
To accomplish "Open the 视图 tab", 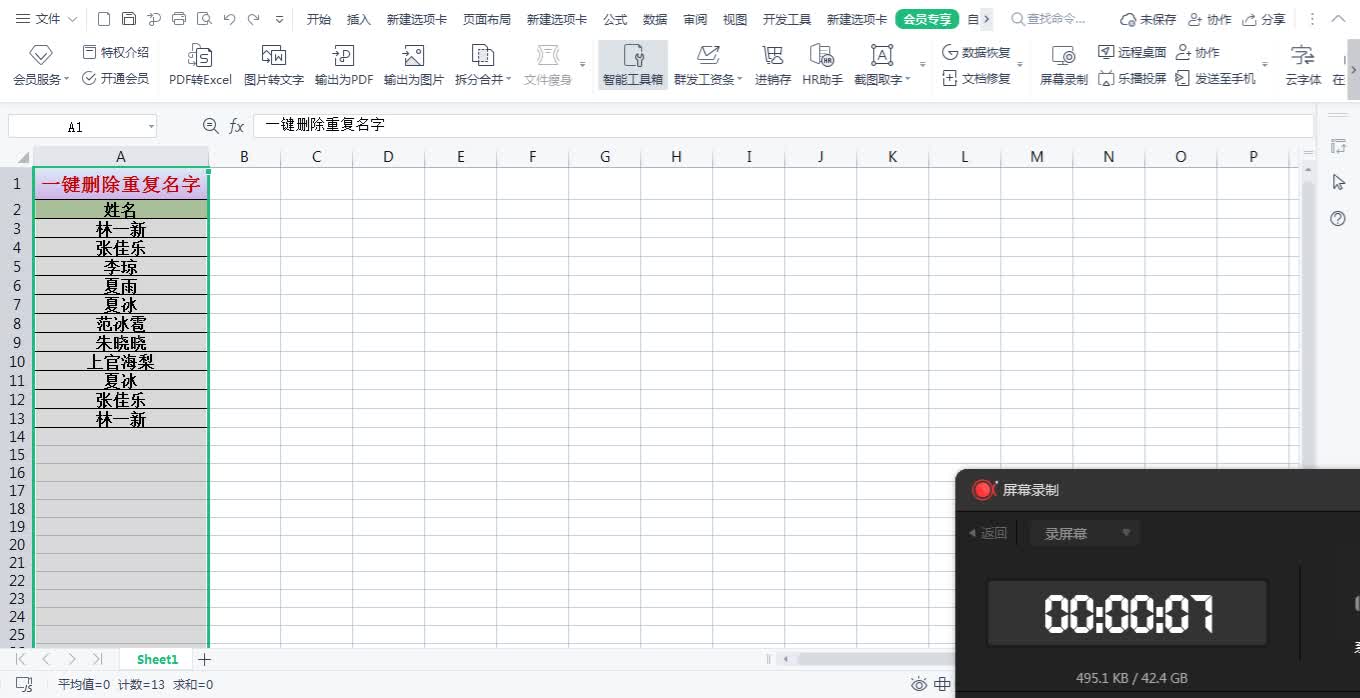I will pos(735,19).
